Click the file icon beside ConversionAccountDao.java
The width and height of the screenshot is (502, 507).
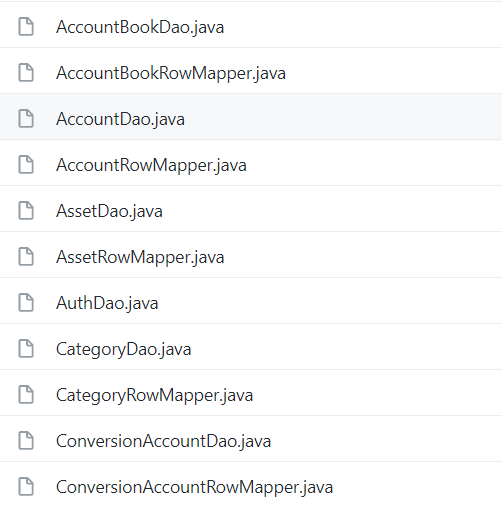pos(26,441)
